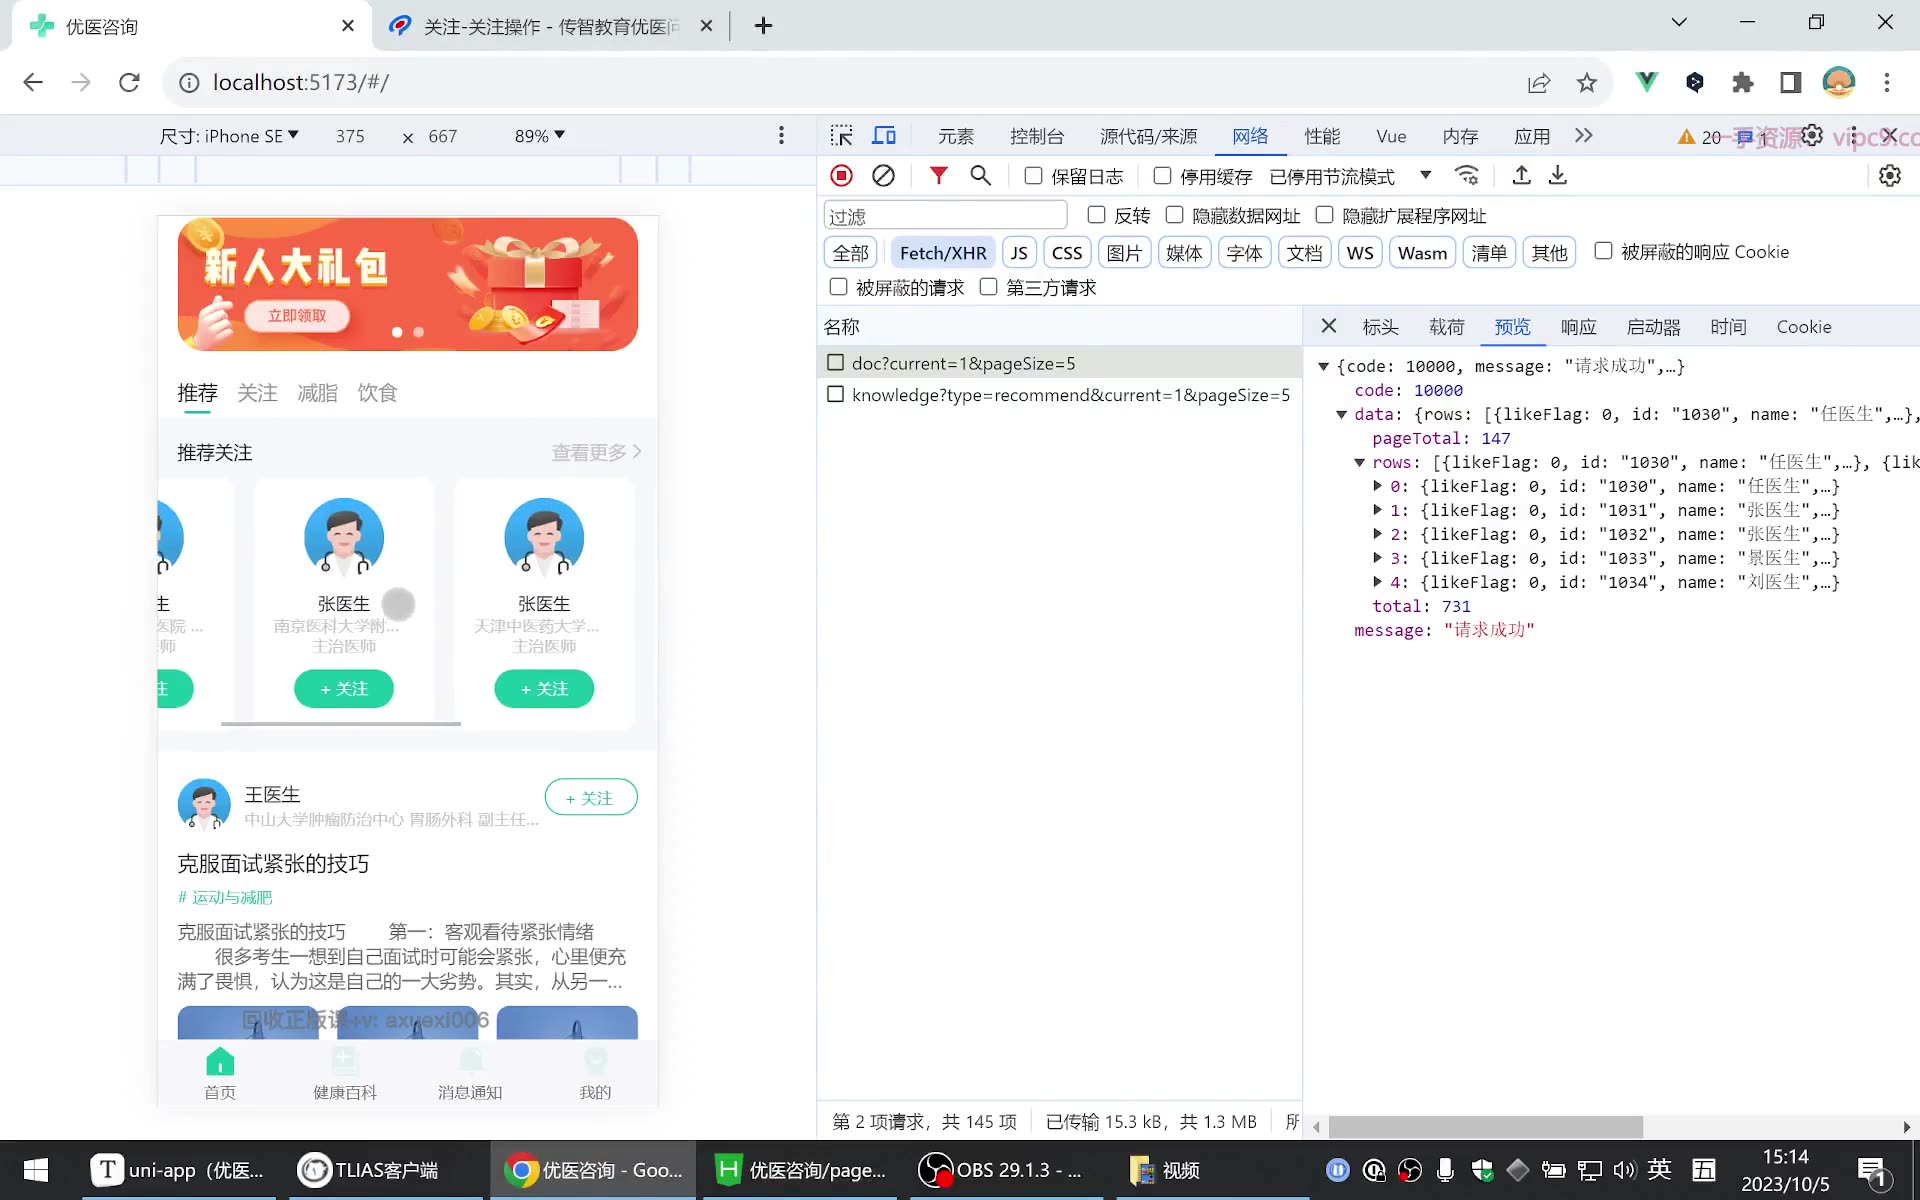The height and width of the screenshot is (1200, 1920).
Task: Check 被屏蔽的请求 checkbox
Action: click(838, 287)
